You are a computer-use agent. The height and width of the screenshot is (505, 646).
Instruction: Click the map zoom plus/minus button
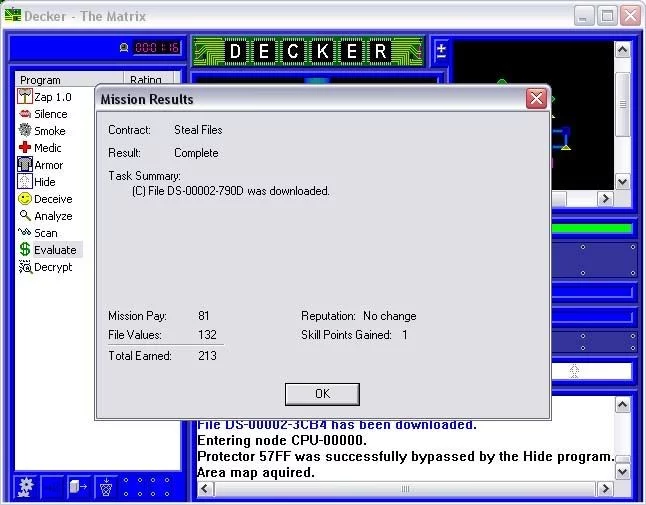(x=441, y=51)
